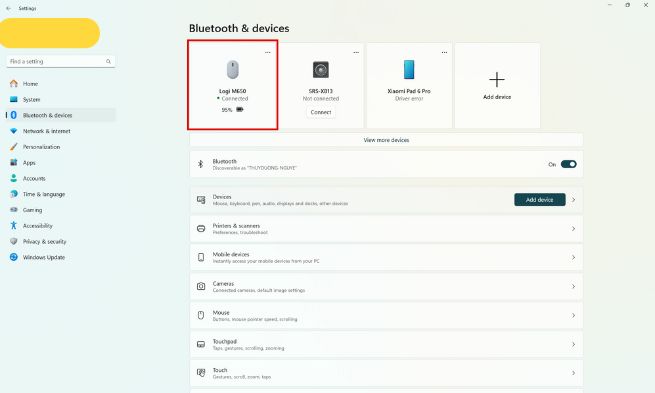Image resolution: width=655 pixels, height=393 pixels.
Task: Click the Touchpad row icon
Action: pyautogui.click(x=201, y=344)
